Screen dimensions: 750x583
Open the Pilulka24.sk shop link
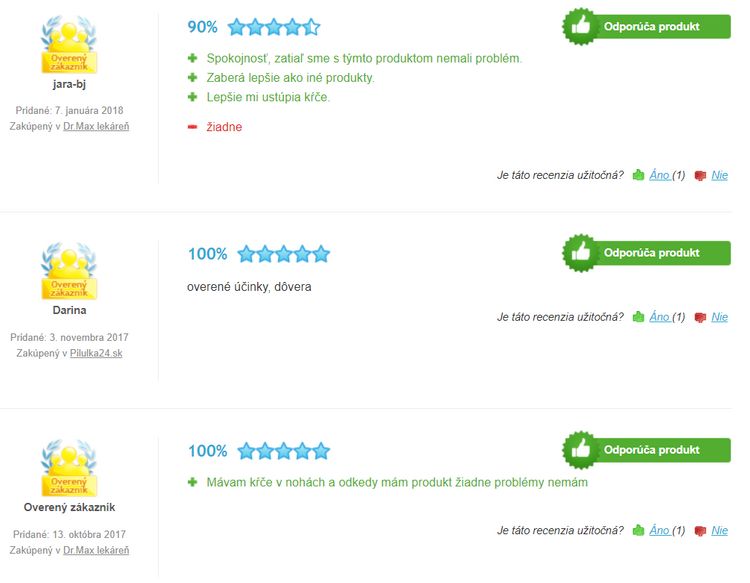96,353
